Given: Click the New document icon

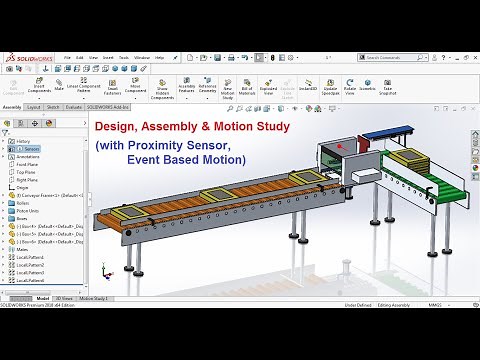Looking at the screenshot, I should tap(190, 58).
